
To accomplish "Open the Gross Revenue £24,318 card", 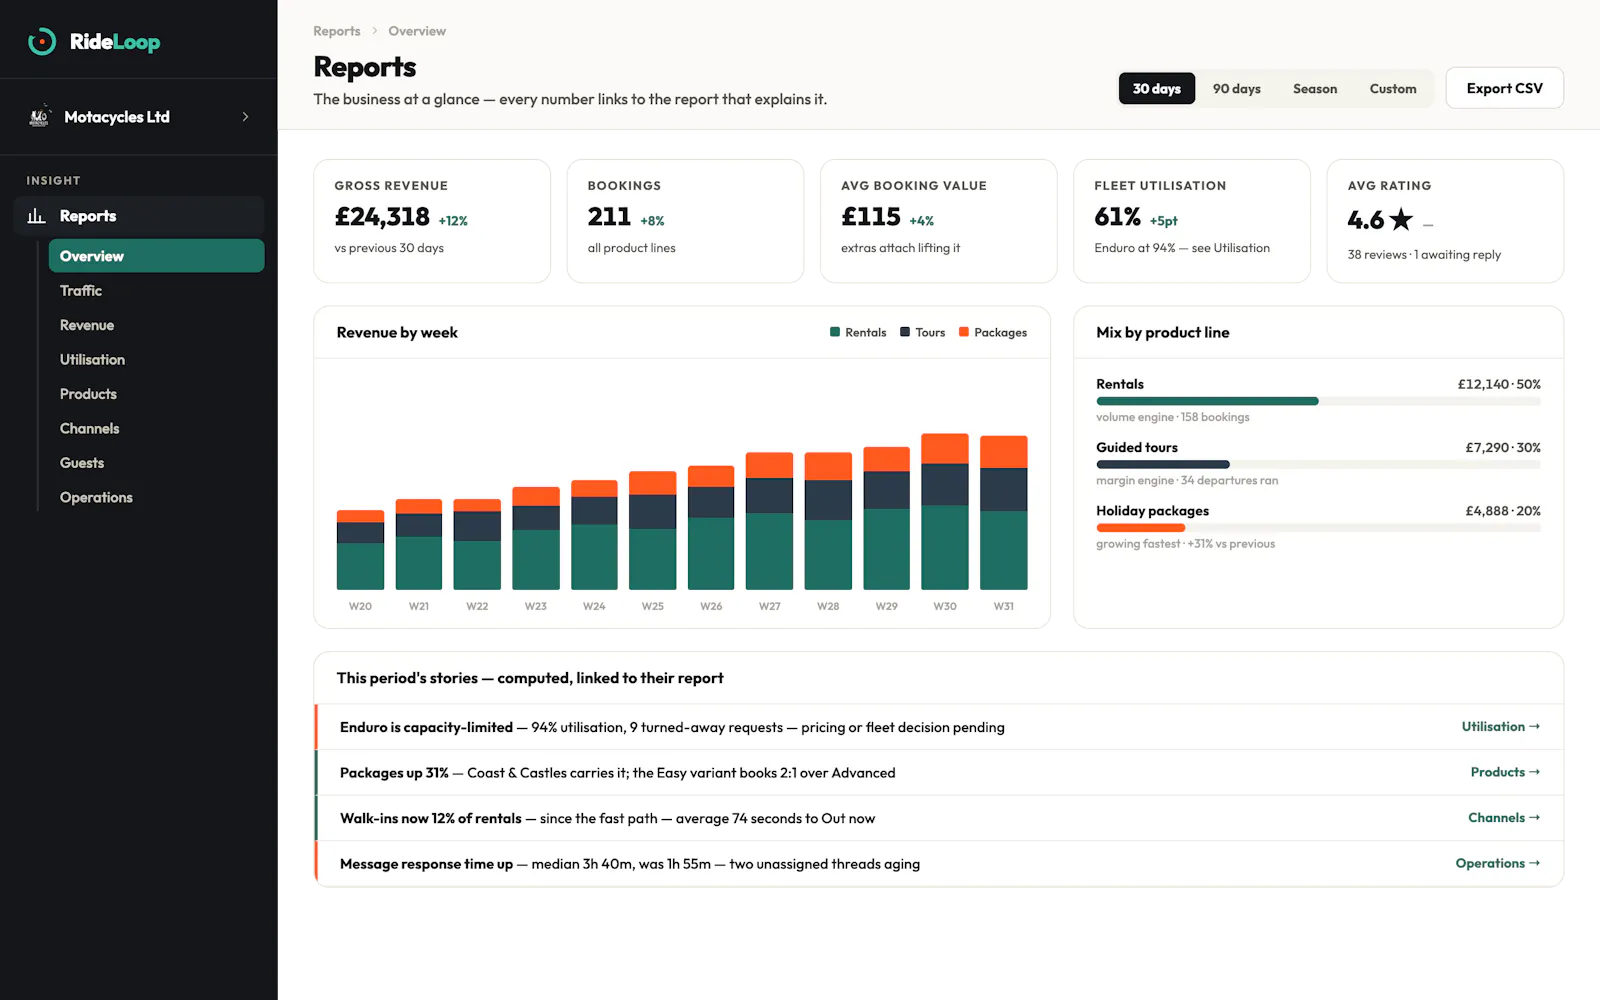I will [432, 221].
